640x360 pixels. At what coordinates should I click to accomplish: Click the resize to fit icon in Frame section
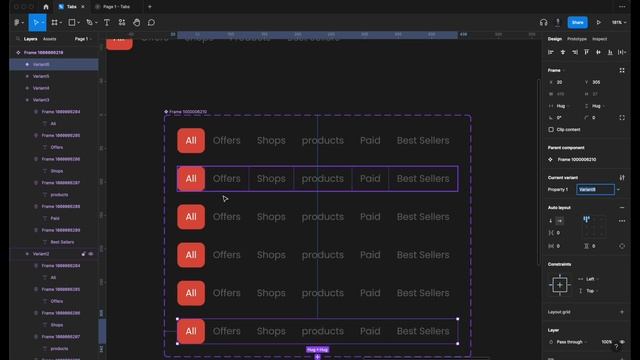(622, 70)
